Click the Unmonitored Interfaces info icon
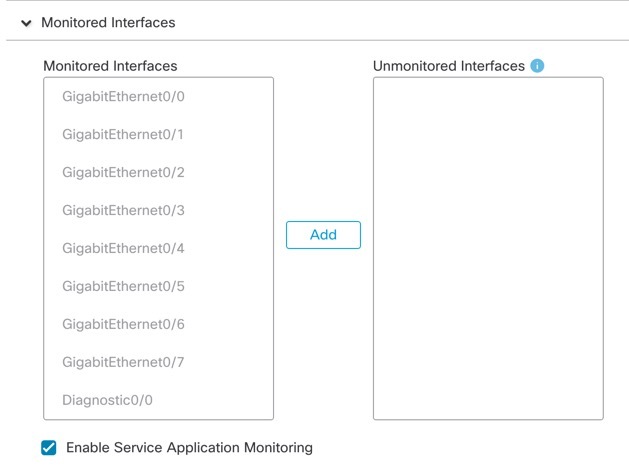Image resolution: width=629 pixels, height=471 pixels. pos(537,66)
